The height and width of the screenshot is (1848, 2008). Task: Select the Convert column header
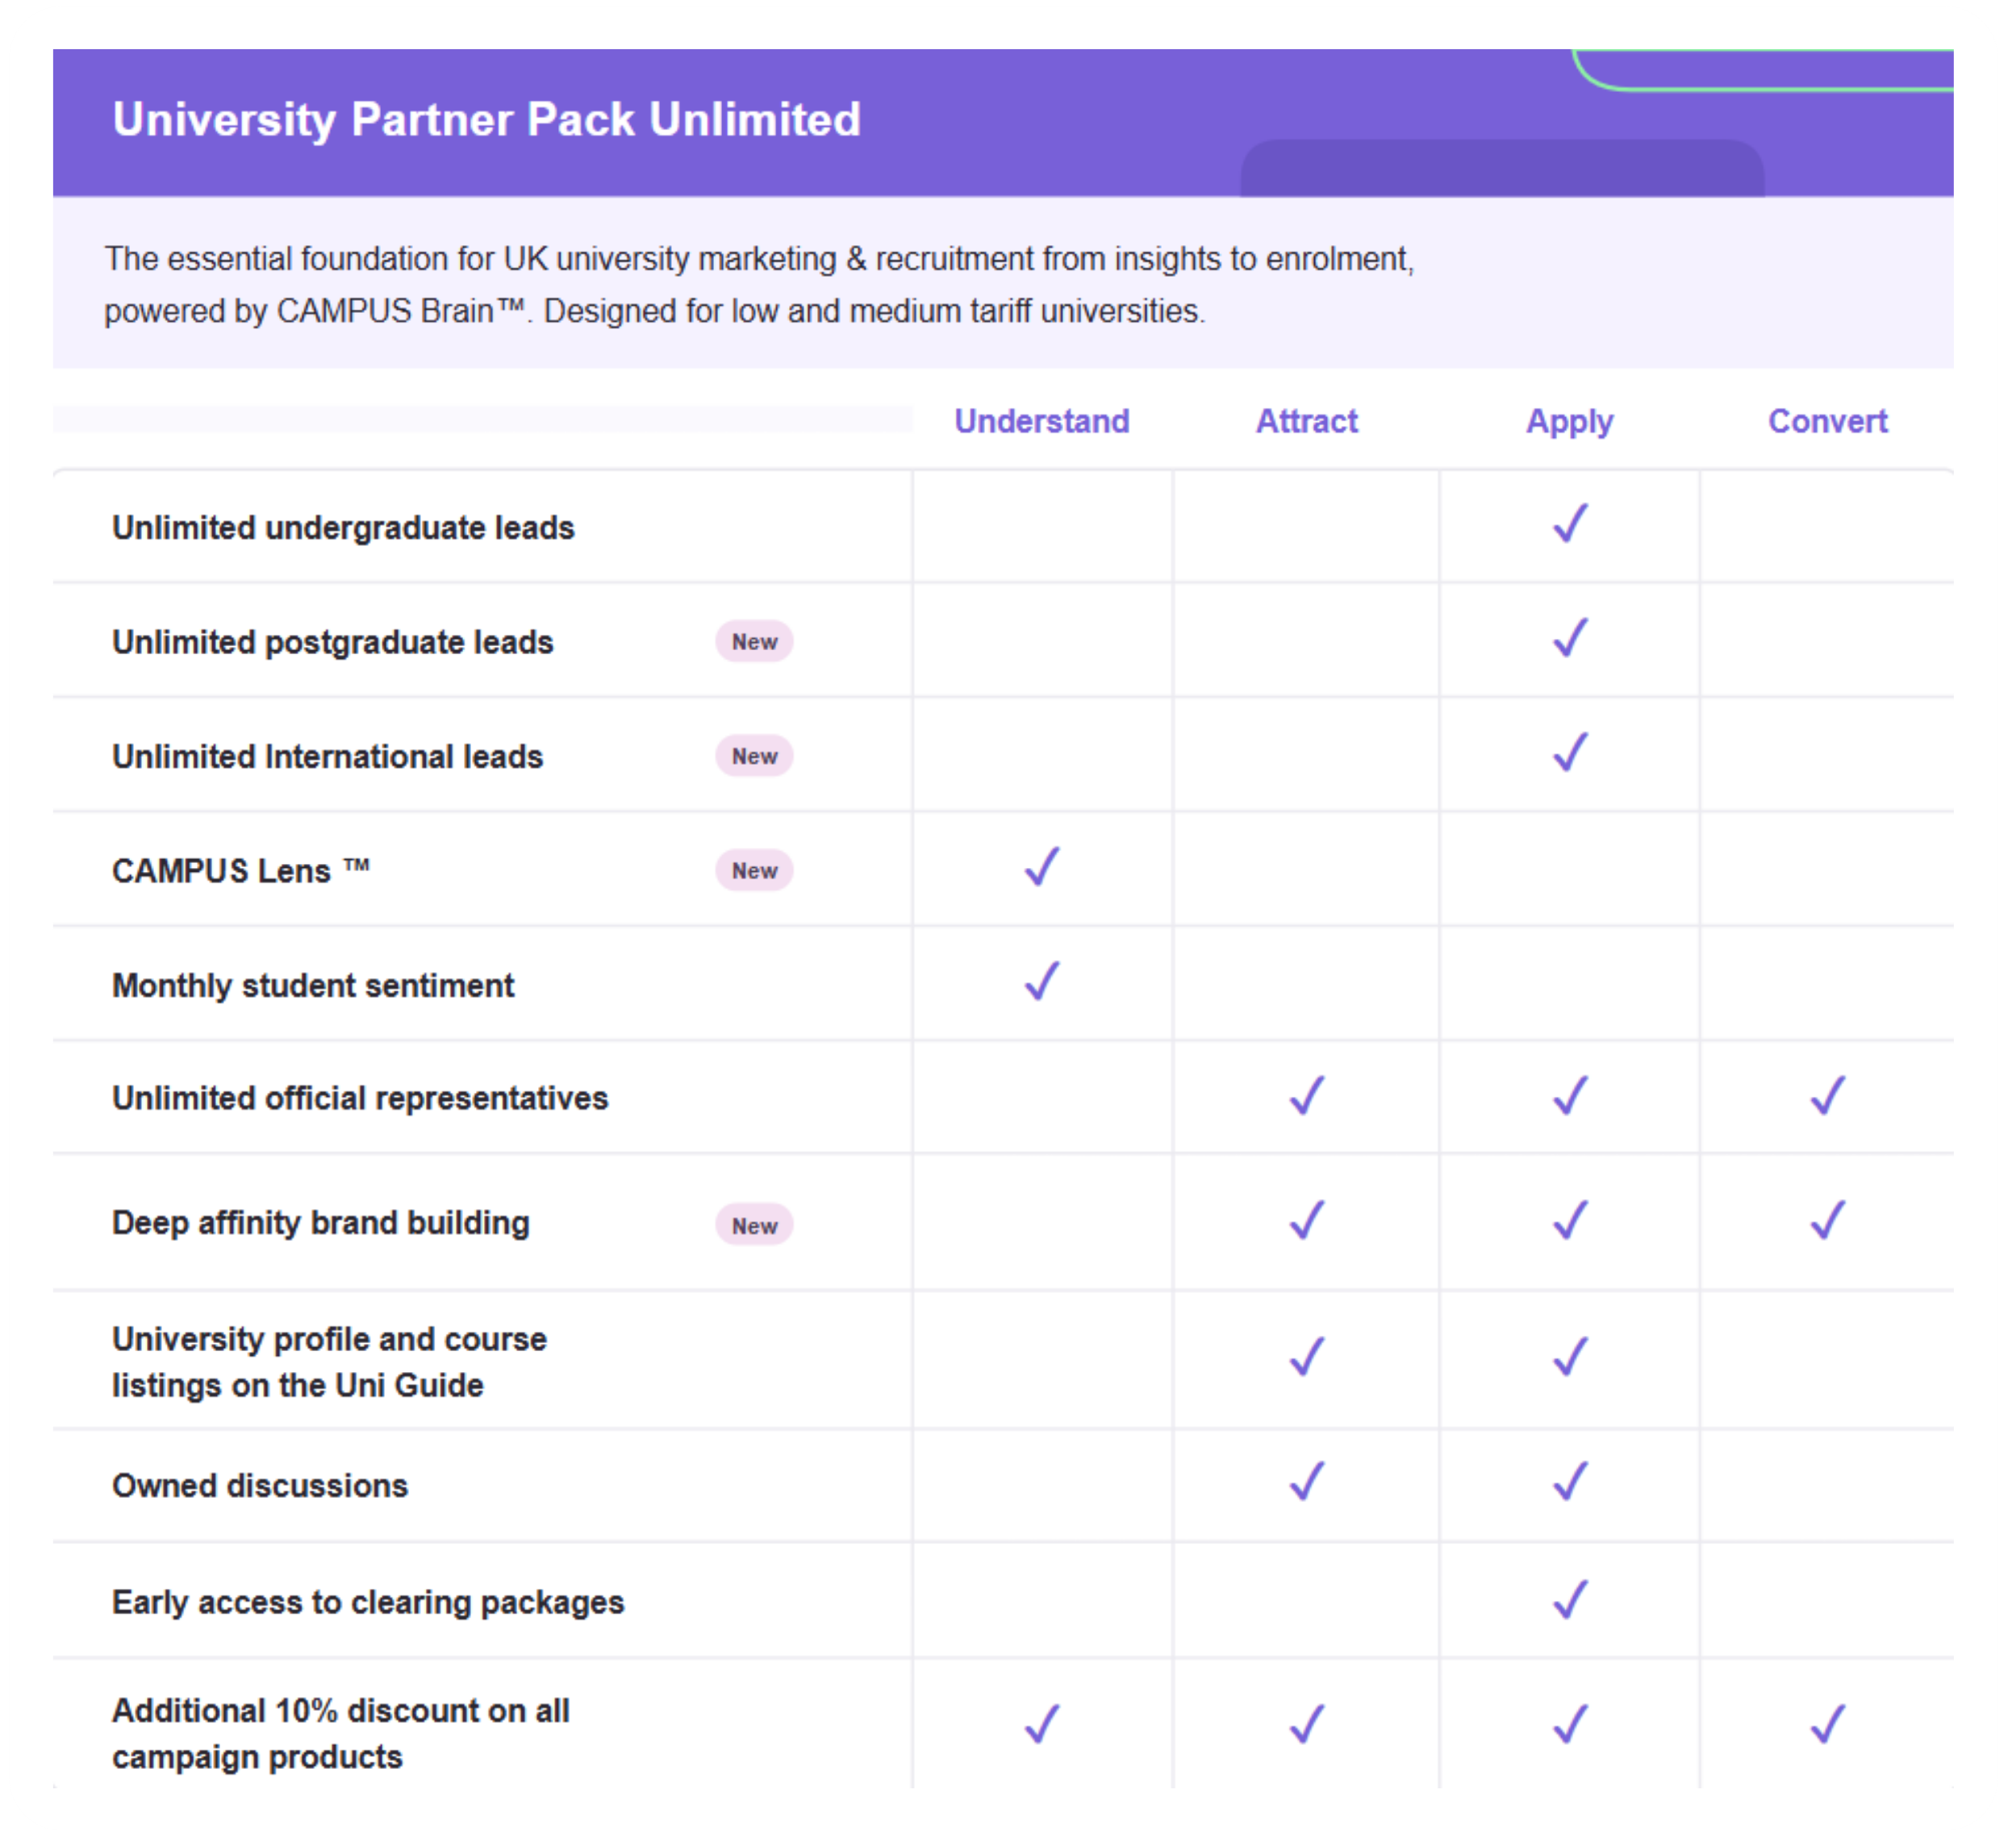1827,421
